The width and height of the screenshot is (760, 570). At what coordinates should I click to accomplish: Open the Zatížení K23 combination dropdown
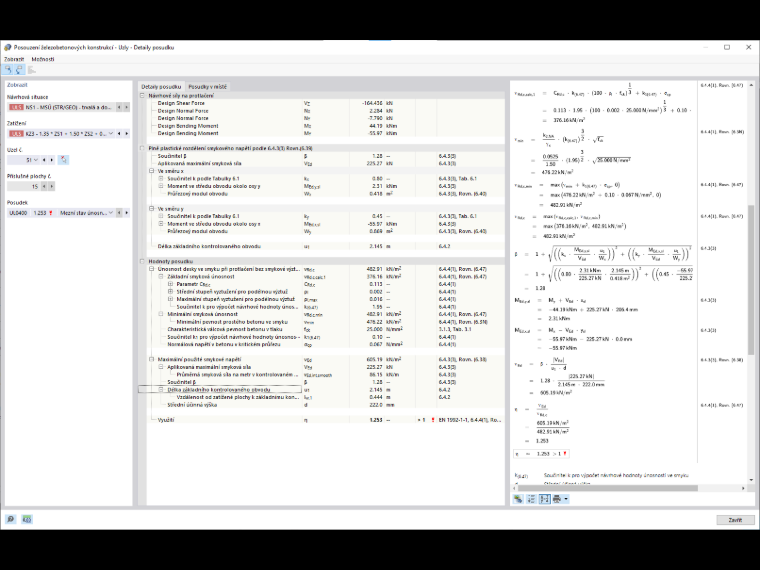[x=111, y=133]
